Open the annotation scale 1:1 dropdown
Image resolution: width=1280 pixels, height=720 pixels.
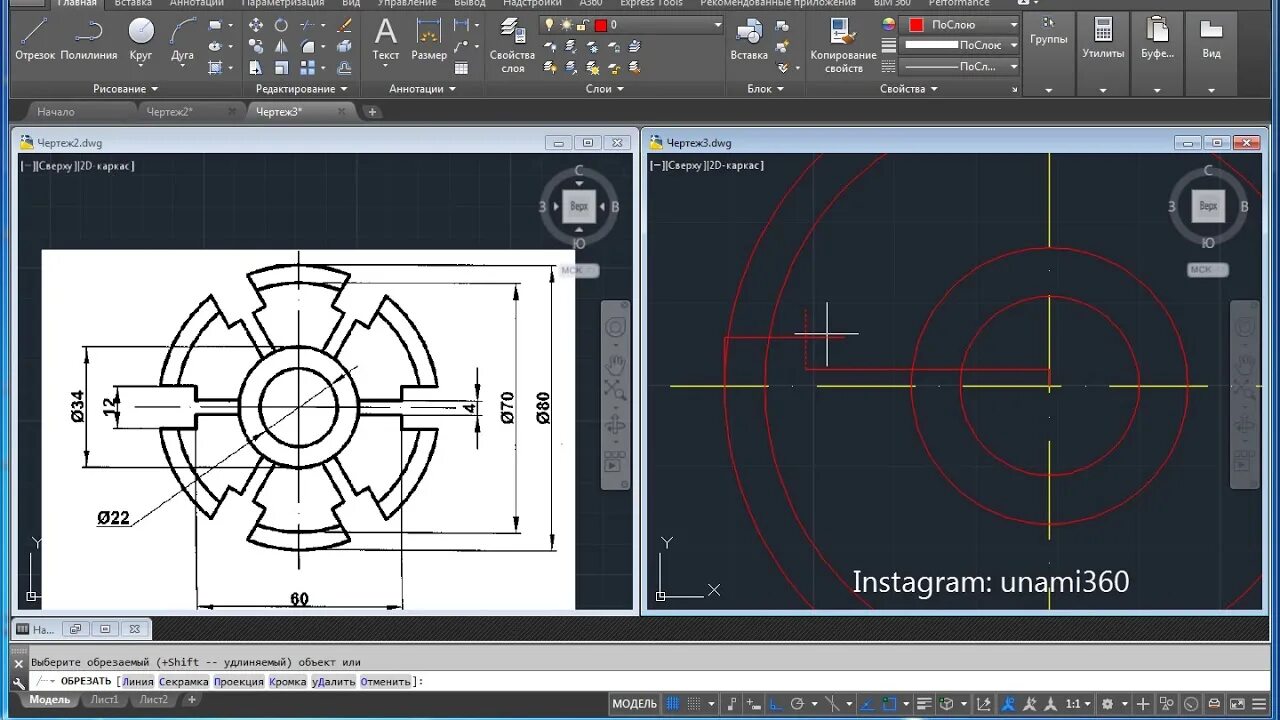tap(1077, 704)
